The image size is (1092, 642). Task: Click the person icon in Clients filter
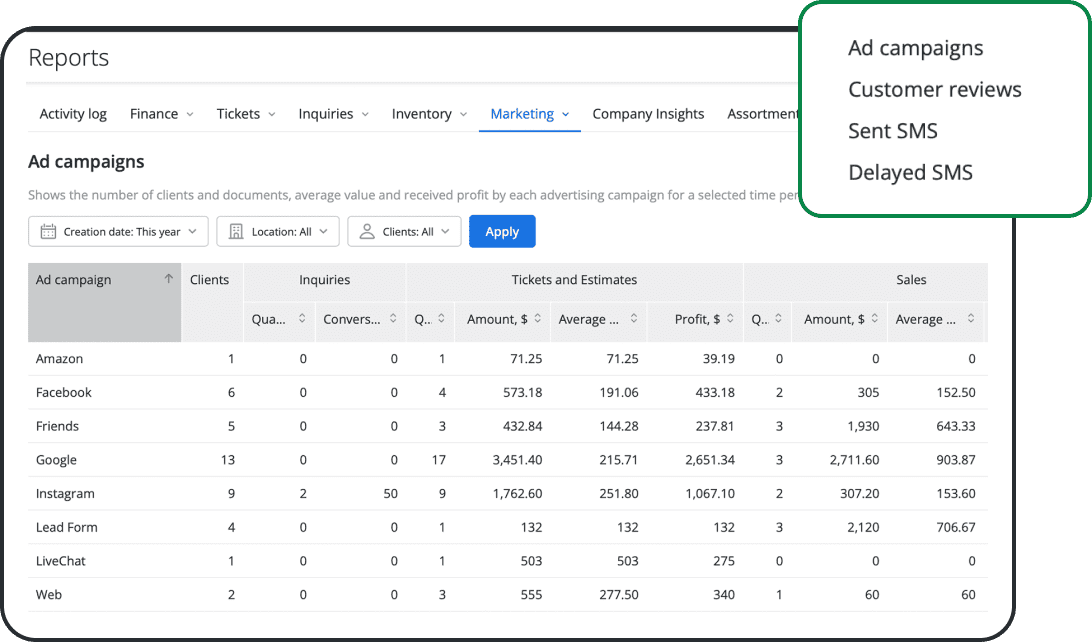(x=368, y=231)
